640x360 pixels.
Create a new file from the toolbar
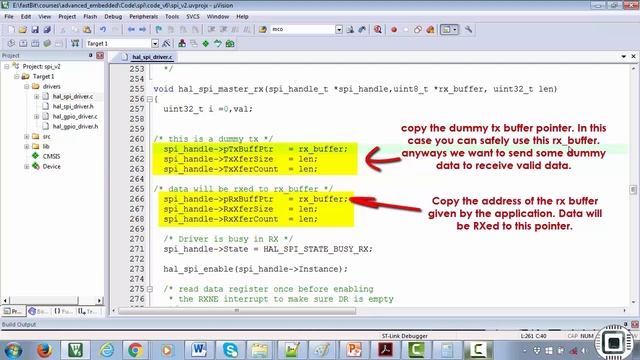coord(11,29)
